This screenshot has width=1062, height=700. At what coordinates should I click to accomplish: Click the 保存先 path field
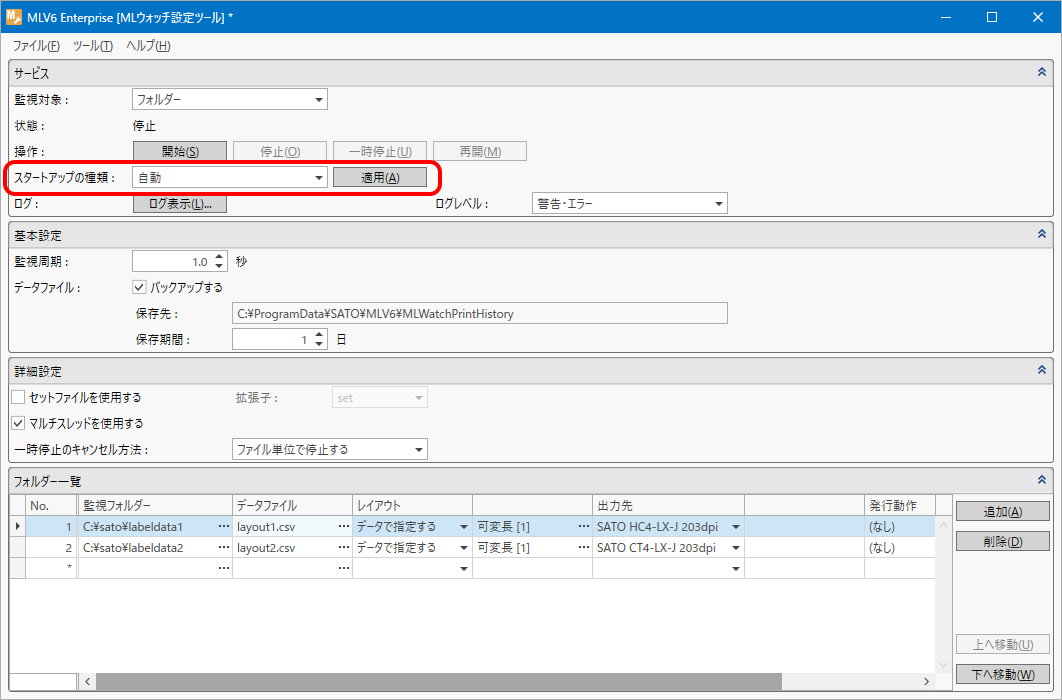[480, 313]
